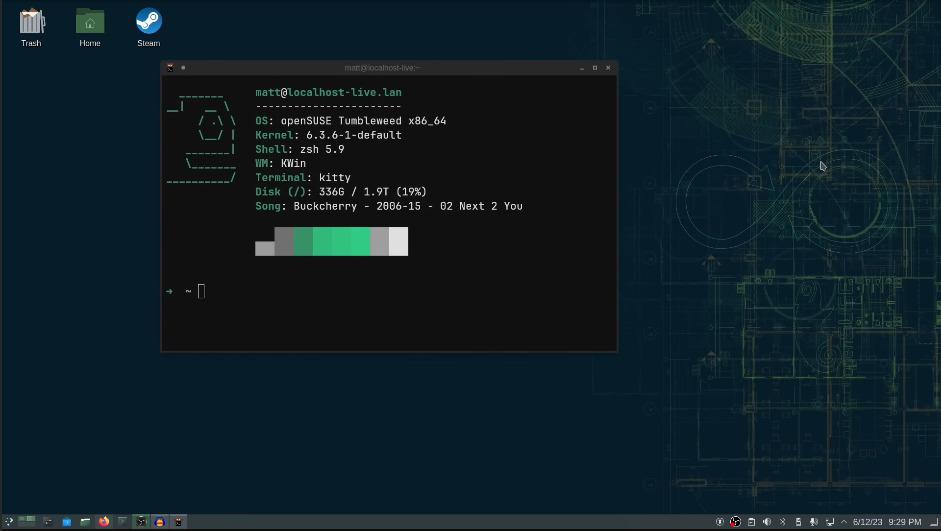Screen dimensions: 941x531
Task: Open the microphone tray icon
Action: click(x=814, y=522)
